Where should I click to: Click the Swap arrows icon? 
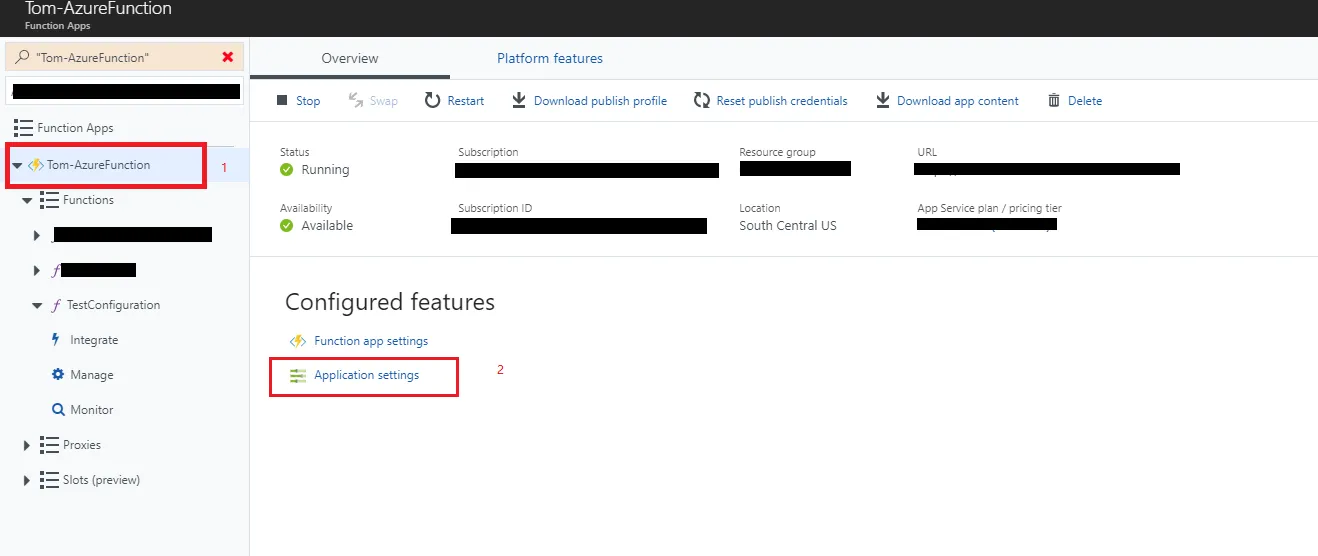coord(355,100)
